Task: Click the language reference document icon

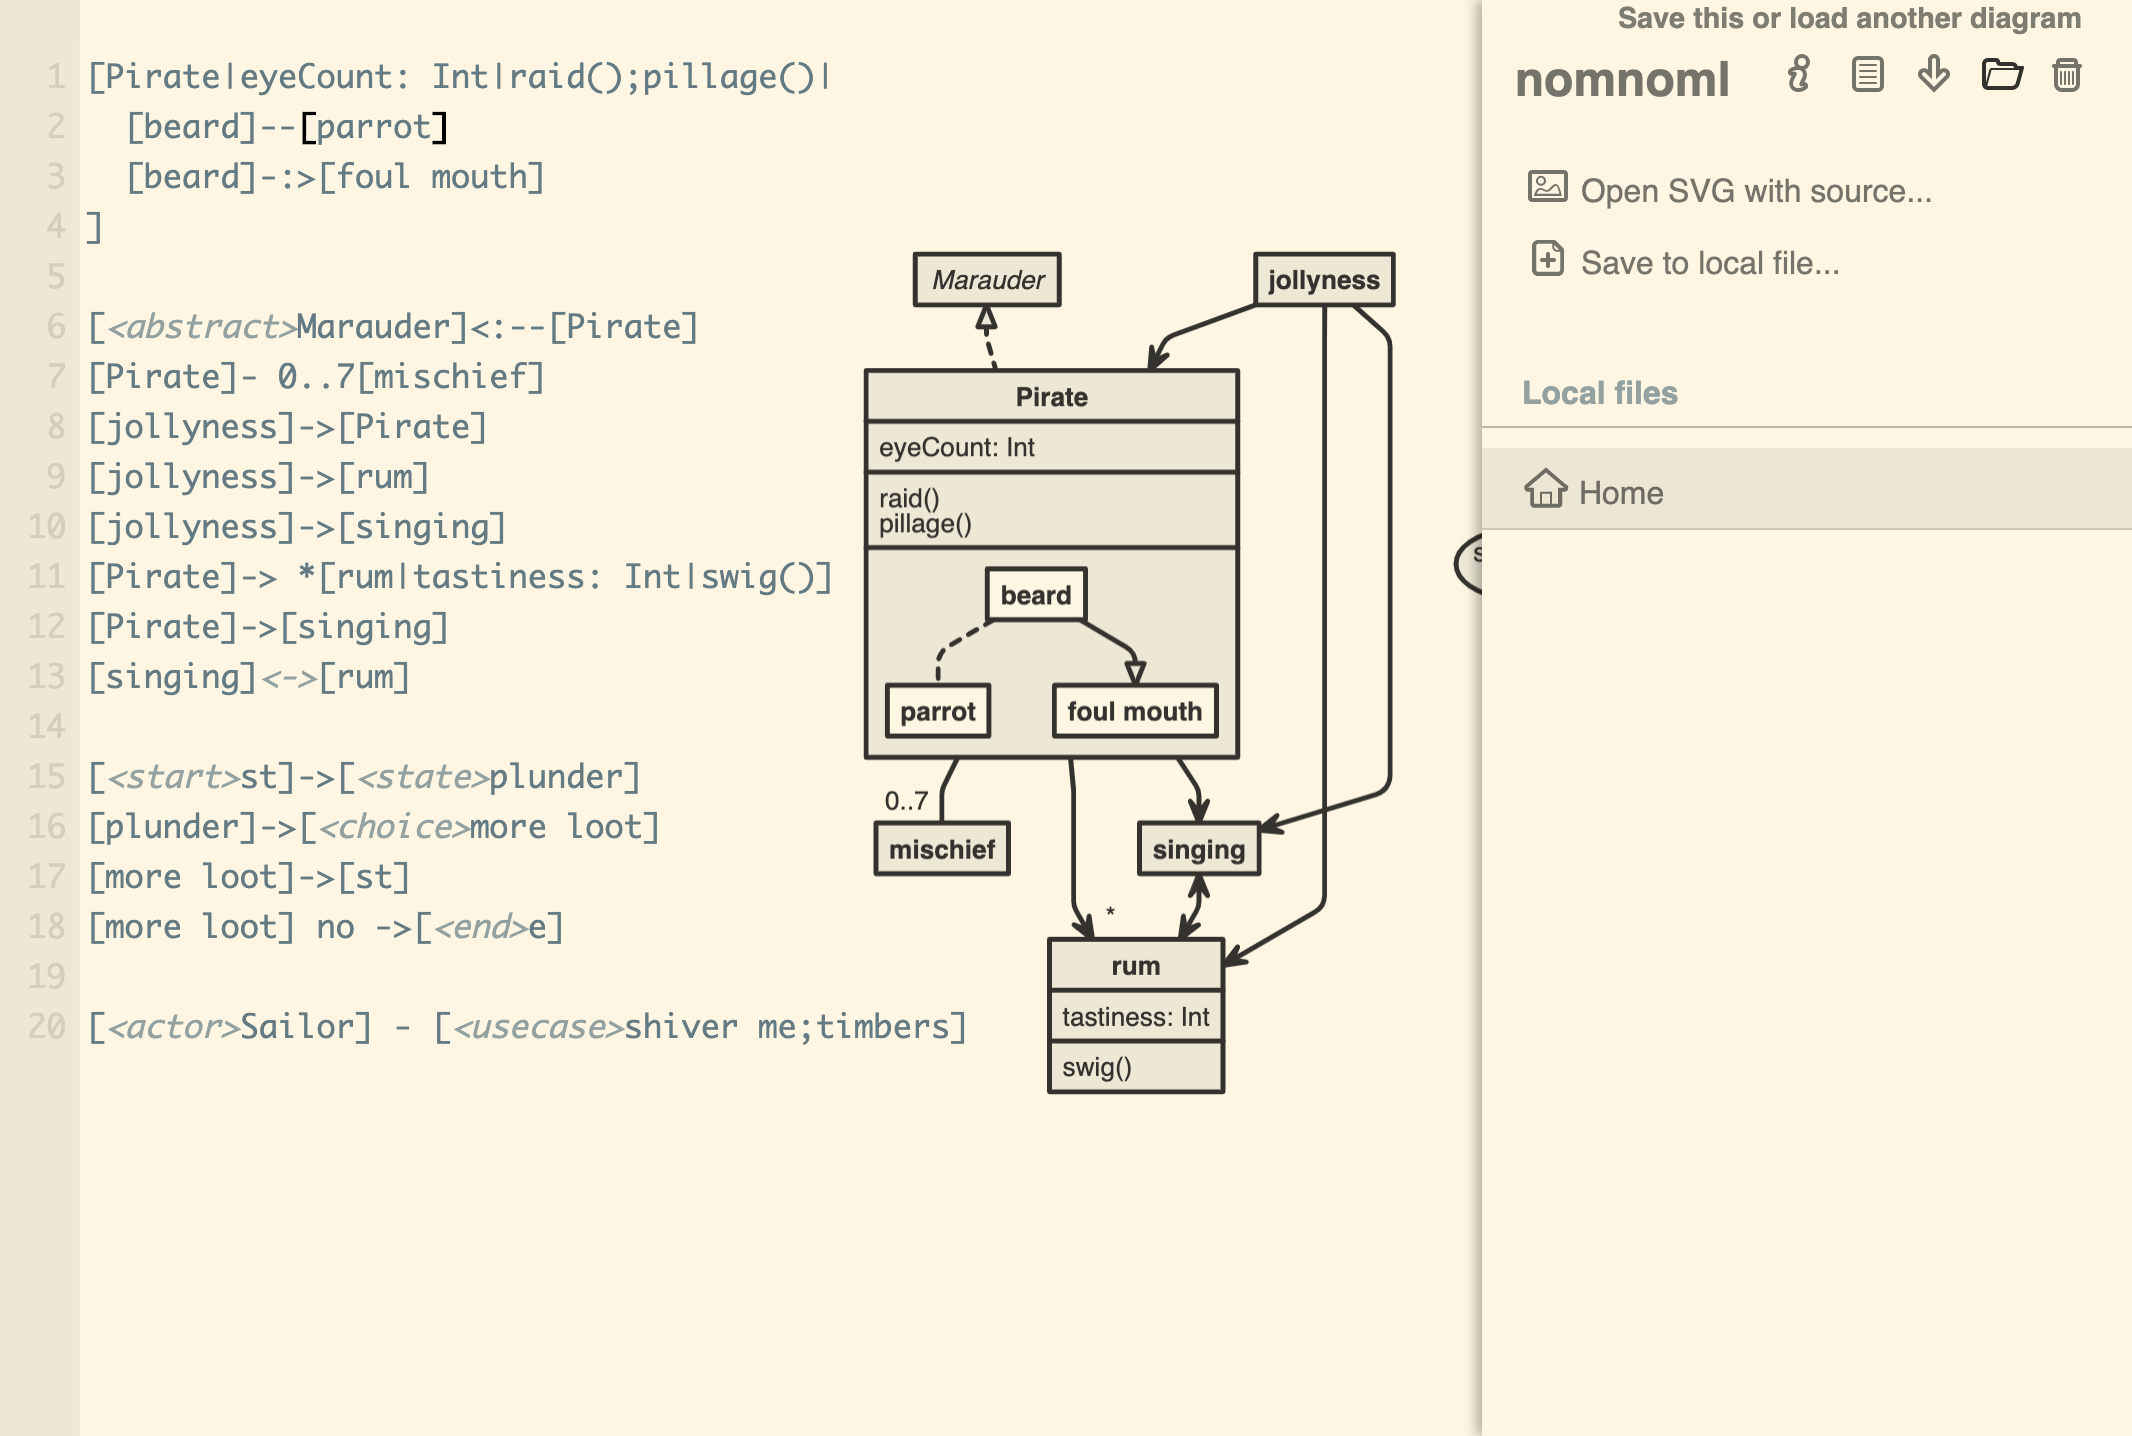Action: 1866,76
